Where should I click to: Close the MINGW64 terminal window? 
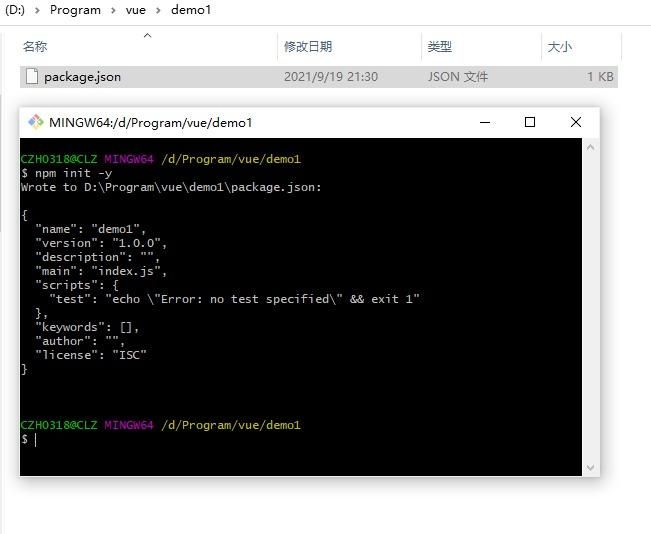coord(575,122)
